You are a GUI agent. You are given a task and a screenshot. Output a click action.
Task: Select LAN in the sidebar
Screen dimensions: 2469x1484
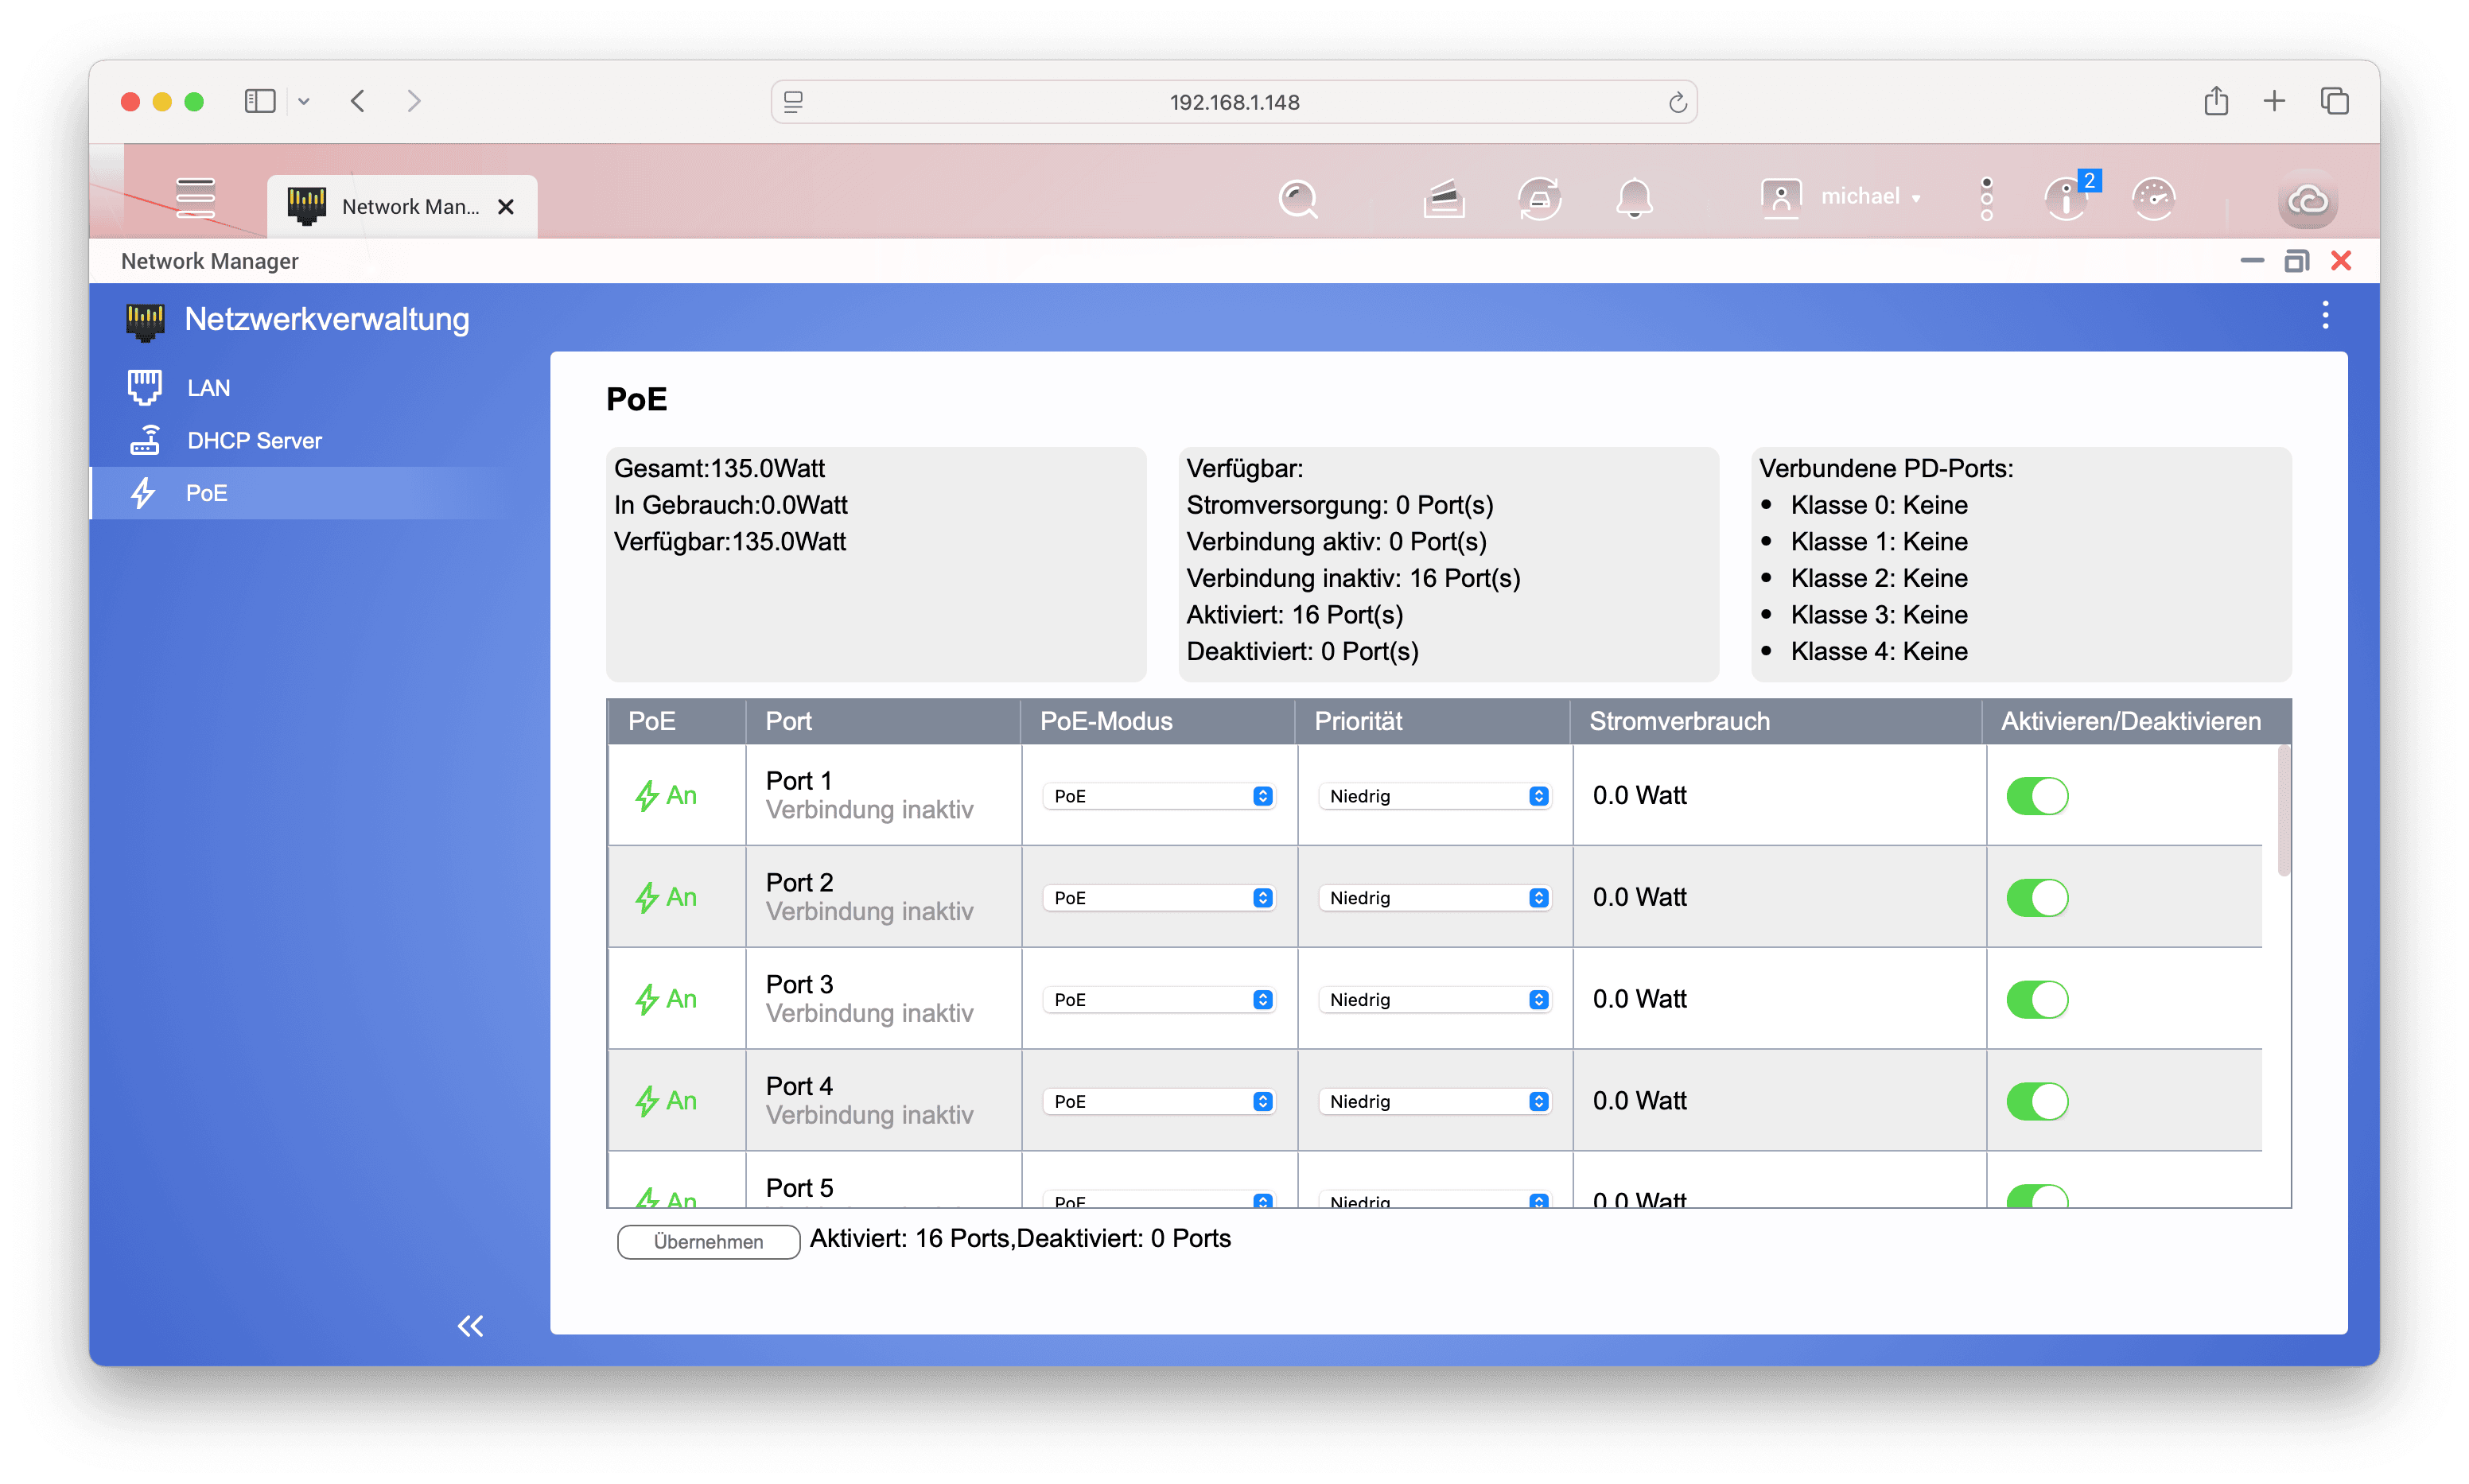click(208, 388)
